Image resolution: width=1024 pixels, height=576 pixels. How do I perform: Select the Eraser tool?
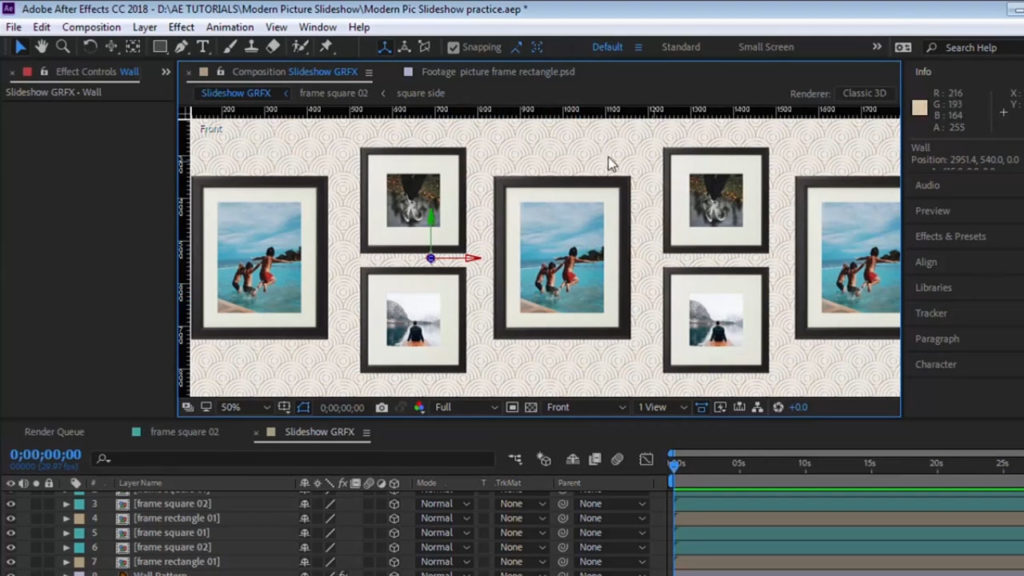(x=273, y=47)
